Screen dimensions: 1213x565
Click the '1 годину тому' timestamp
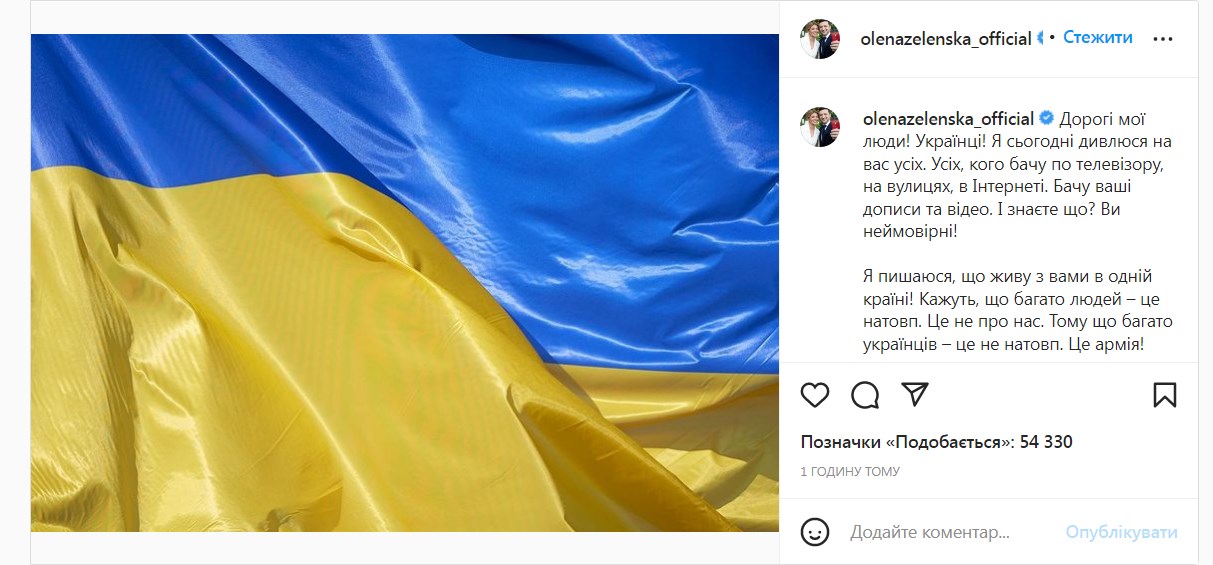850,471
